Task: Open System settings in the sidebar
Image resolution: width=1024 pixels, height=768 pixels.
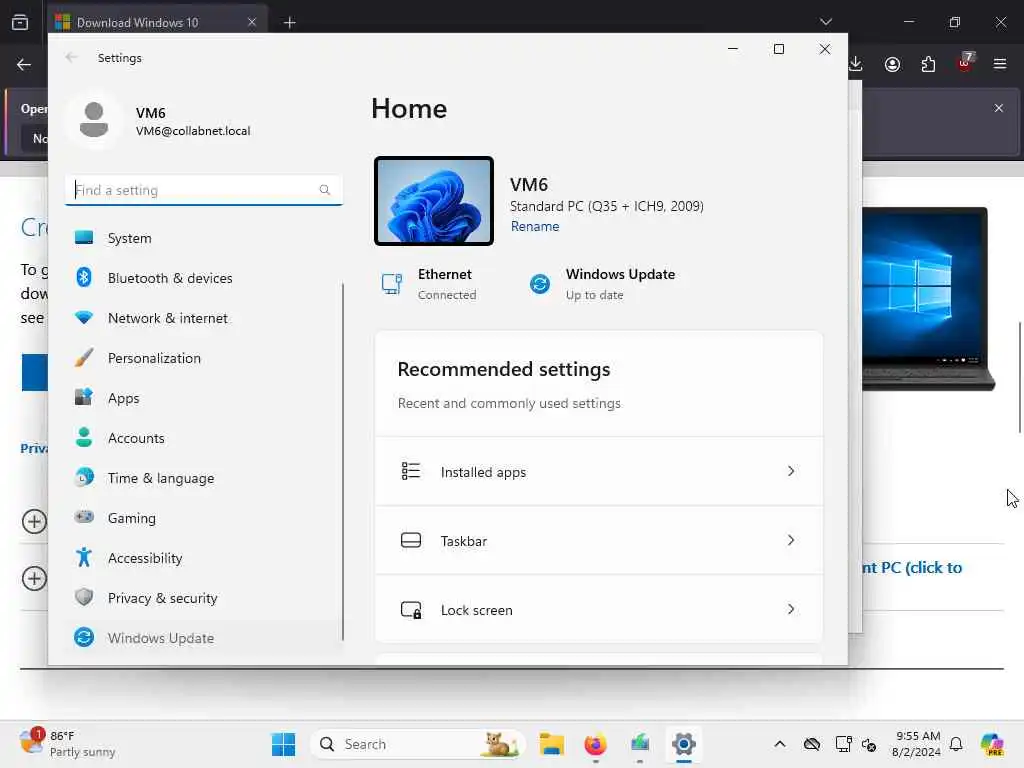Action: tap(204, 238)
